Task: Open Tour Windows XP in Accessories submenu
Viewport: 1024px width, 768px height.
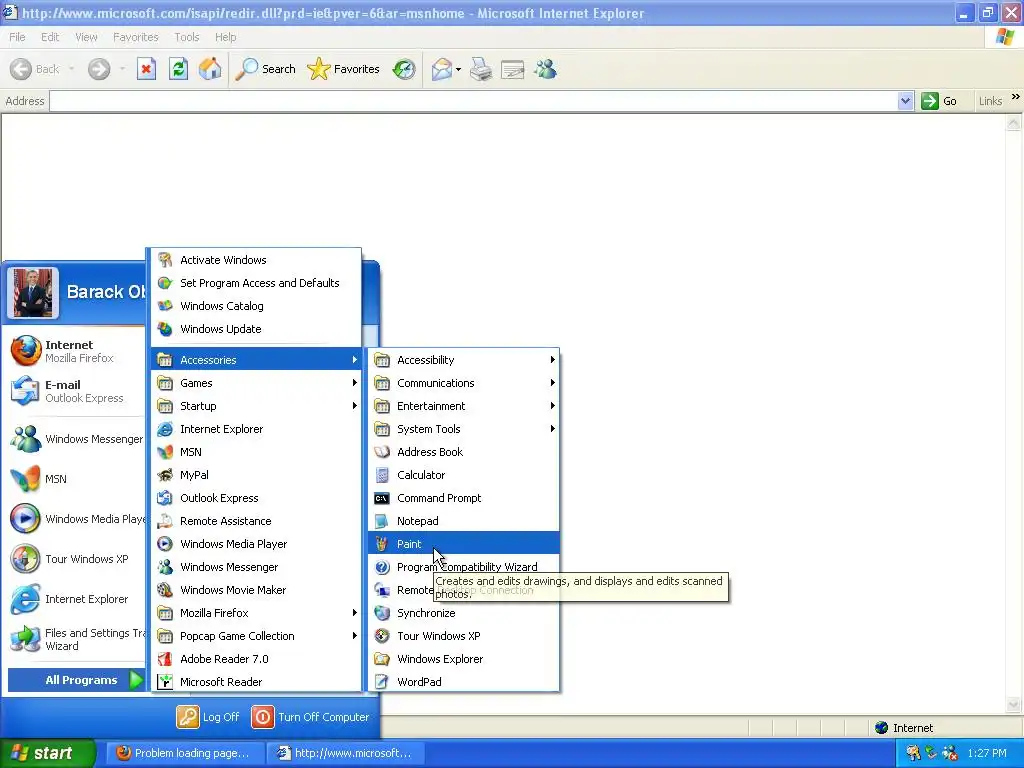Action: point(464,635)
